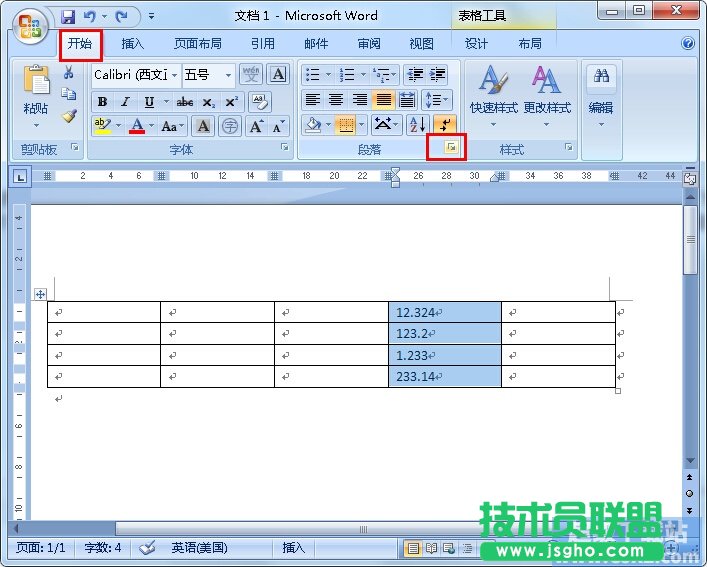Click the Cut scissors icon

coord(69,73)
